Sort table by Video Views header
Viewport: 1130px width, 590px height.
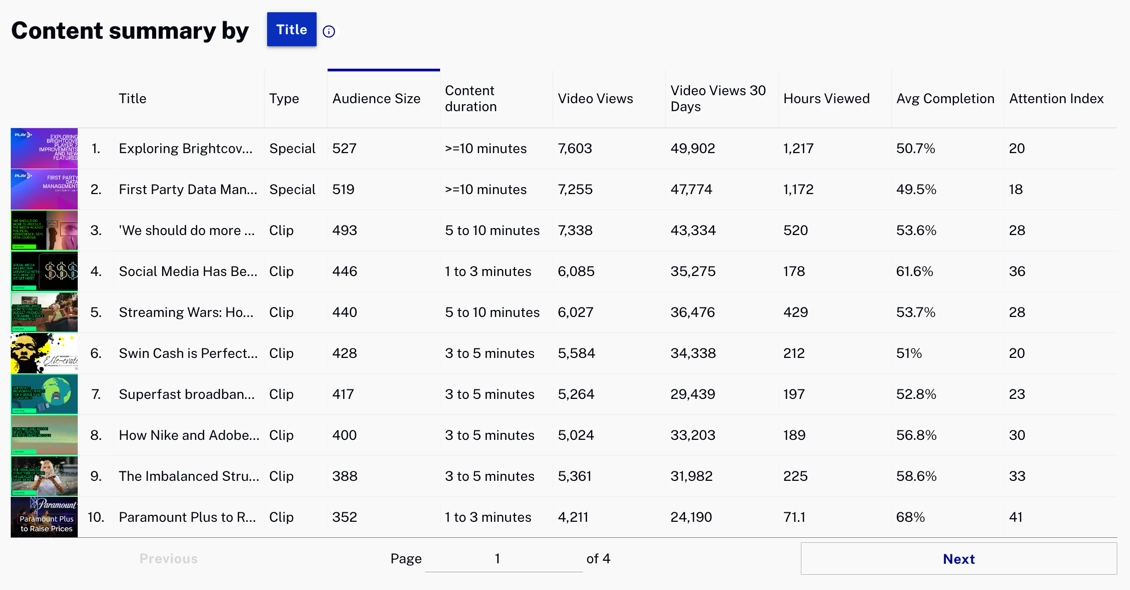tap(595, 99)
